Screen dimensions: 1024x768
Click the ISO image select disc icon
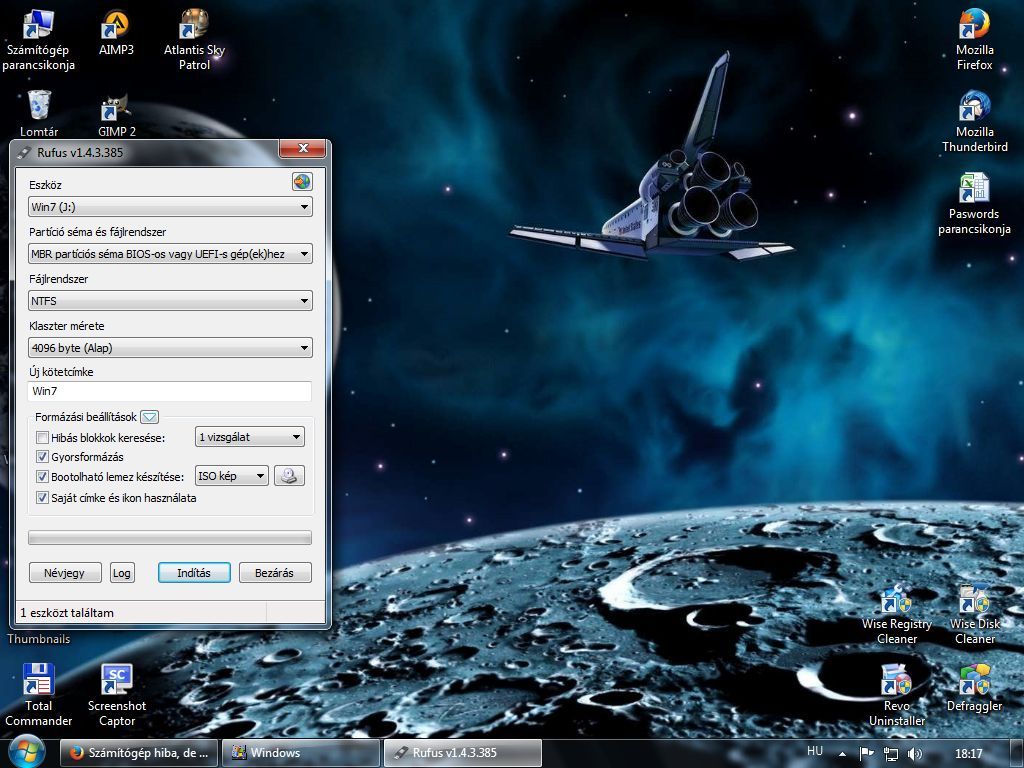coord(289,476)
